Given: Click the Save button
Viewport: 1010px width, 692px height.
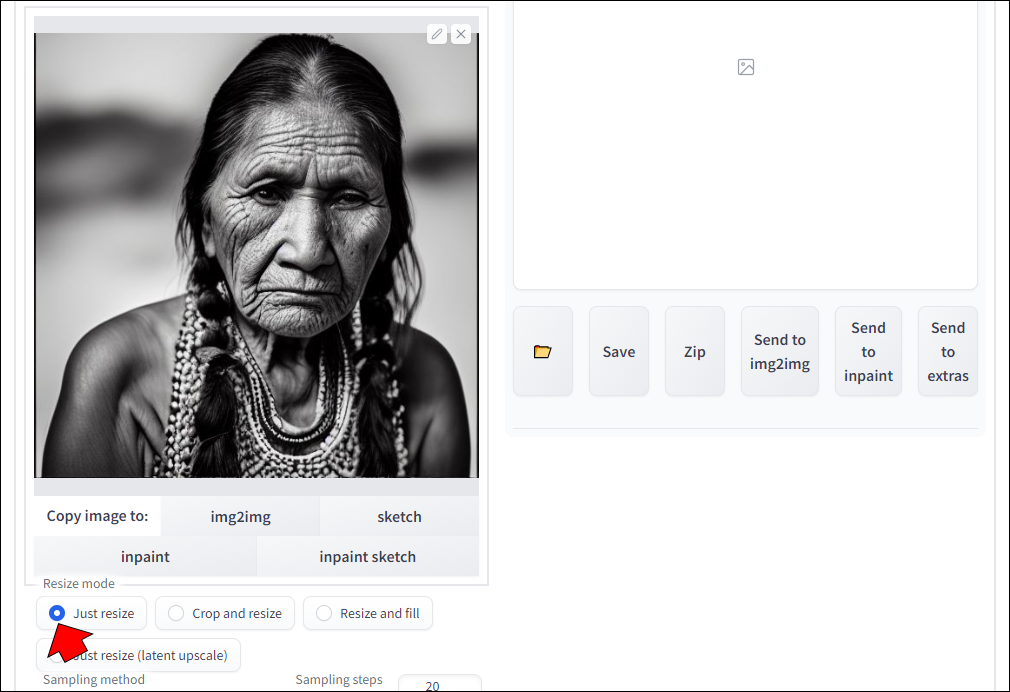Looking at the screenshot, I should point(619,351).
